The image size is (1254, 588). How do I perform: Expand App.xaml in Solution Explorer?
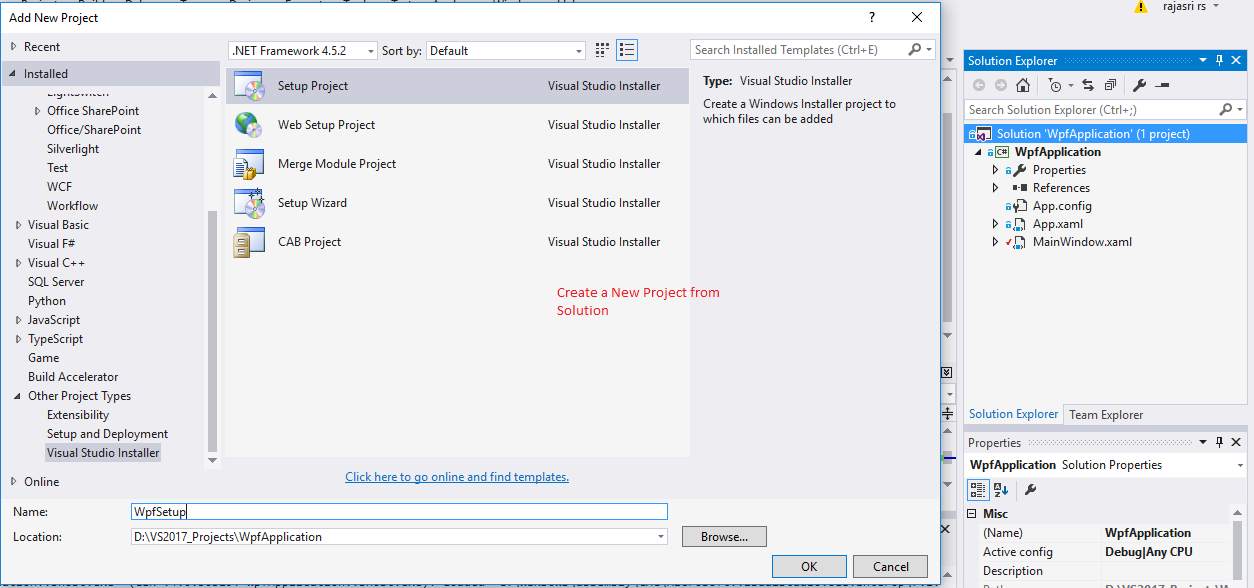995,224
